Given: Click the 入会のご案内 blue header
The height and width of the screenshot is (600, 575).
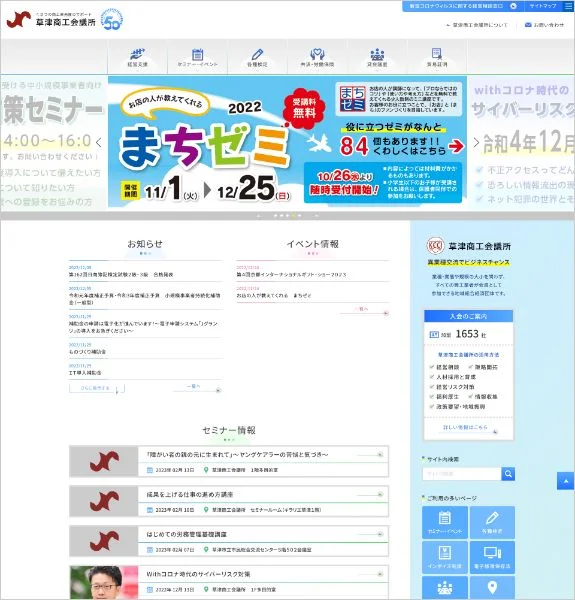Looking at the screenshot, I should click(x=468, y=316).
